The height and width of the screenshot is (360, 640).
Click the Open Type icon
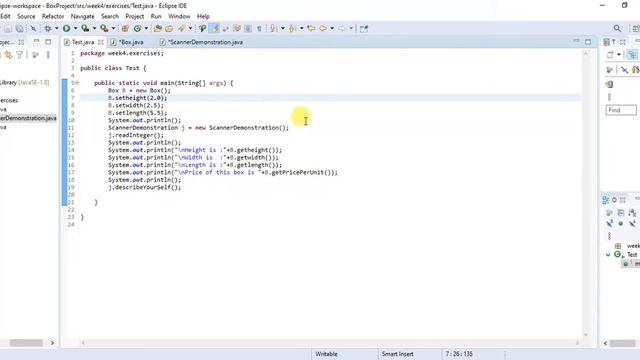[158, 28]
